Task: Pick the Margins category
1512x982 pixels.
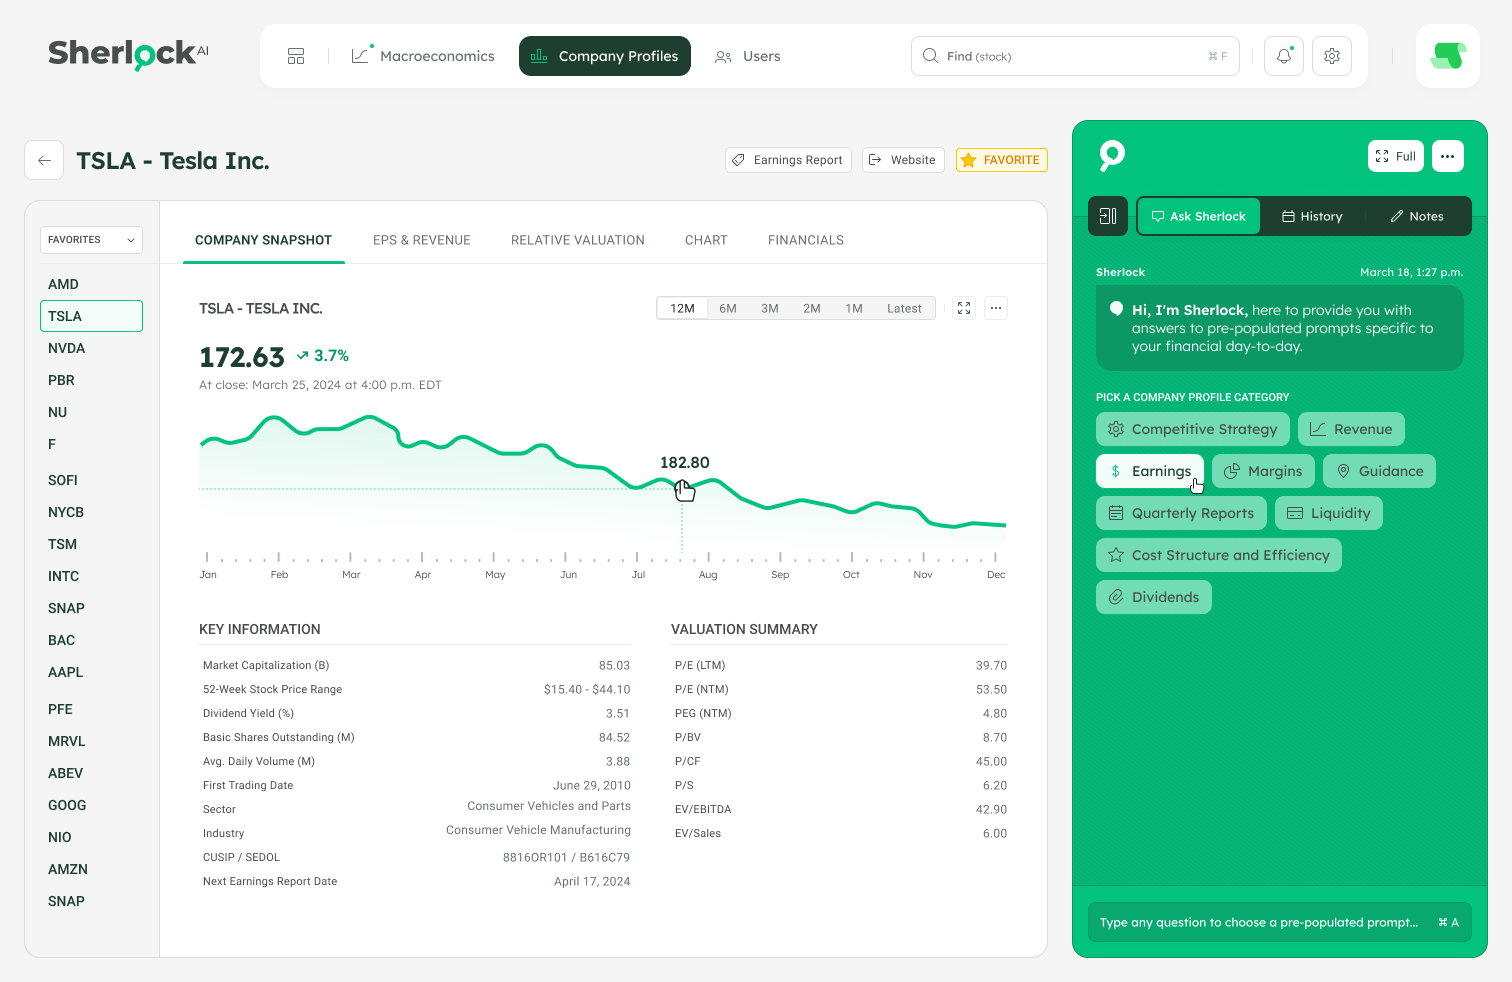Action: (1263, 471)
